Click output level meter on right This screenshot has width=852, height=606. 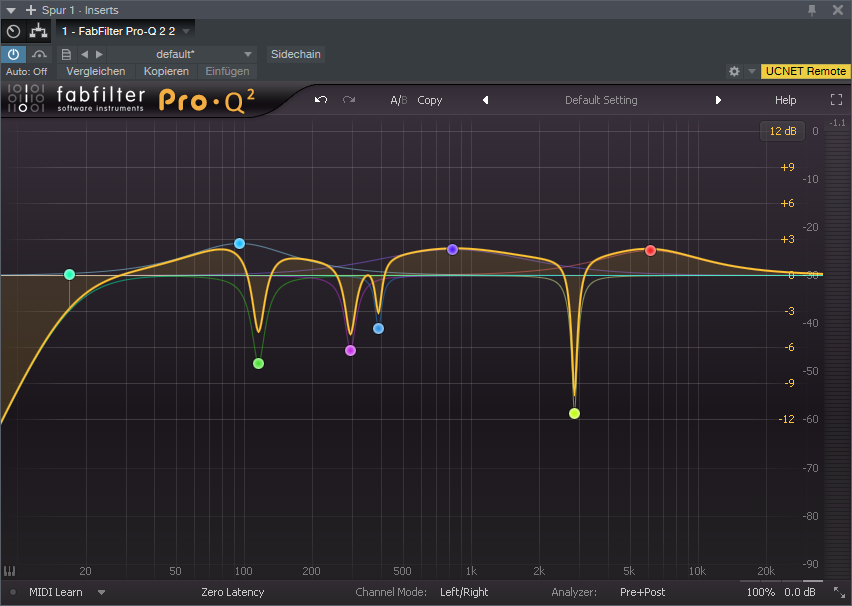[838, 353]
